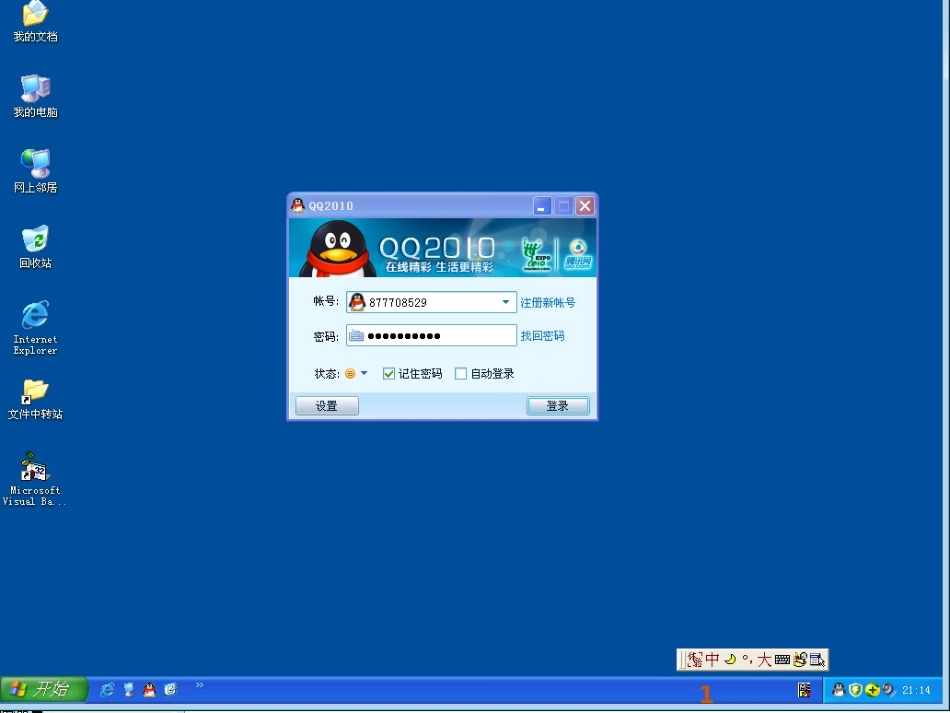Click the 注册新帐号 link
This screenshot has width=950, height=713.
coord(548,302)
